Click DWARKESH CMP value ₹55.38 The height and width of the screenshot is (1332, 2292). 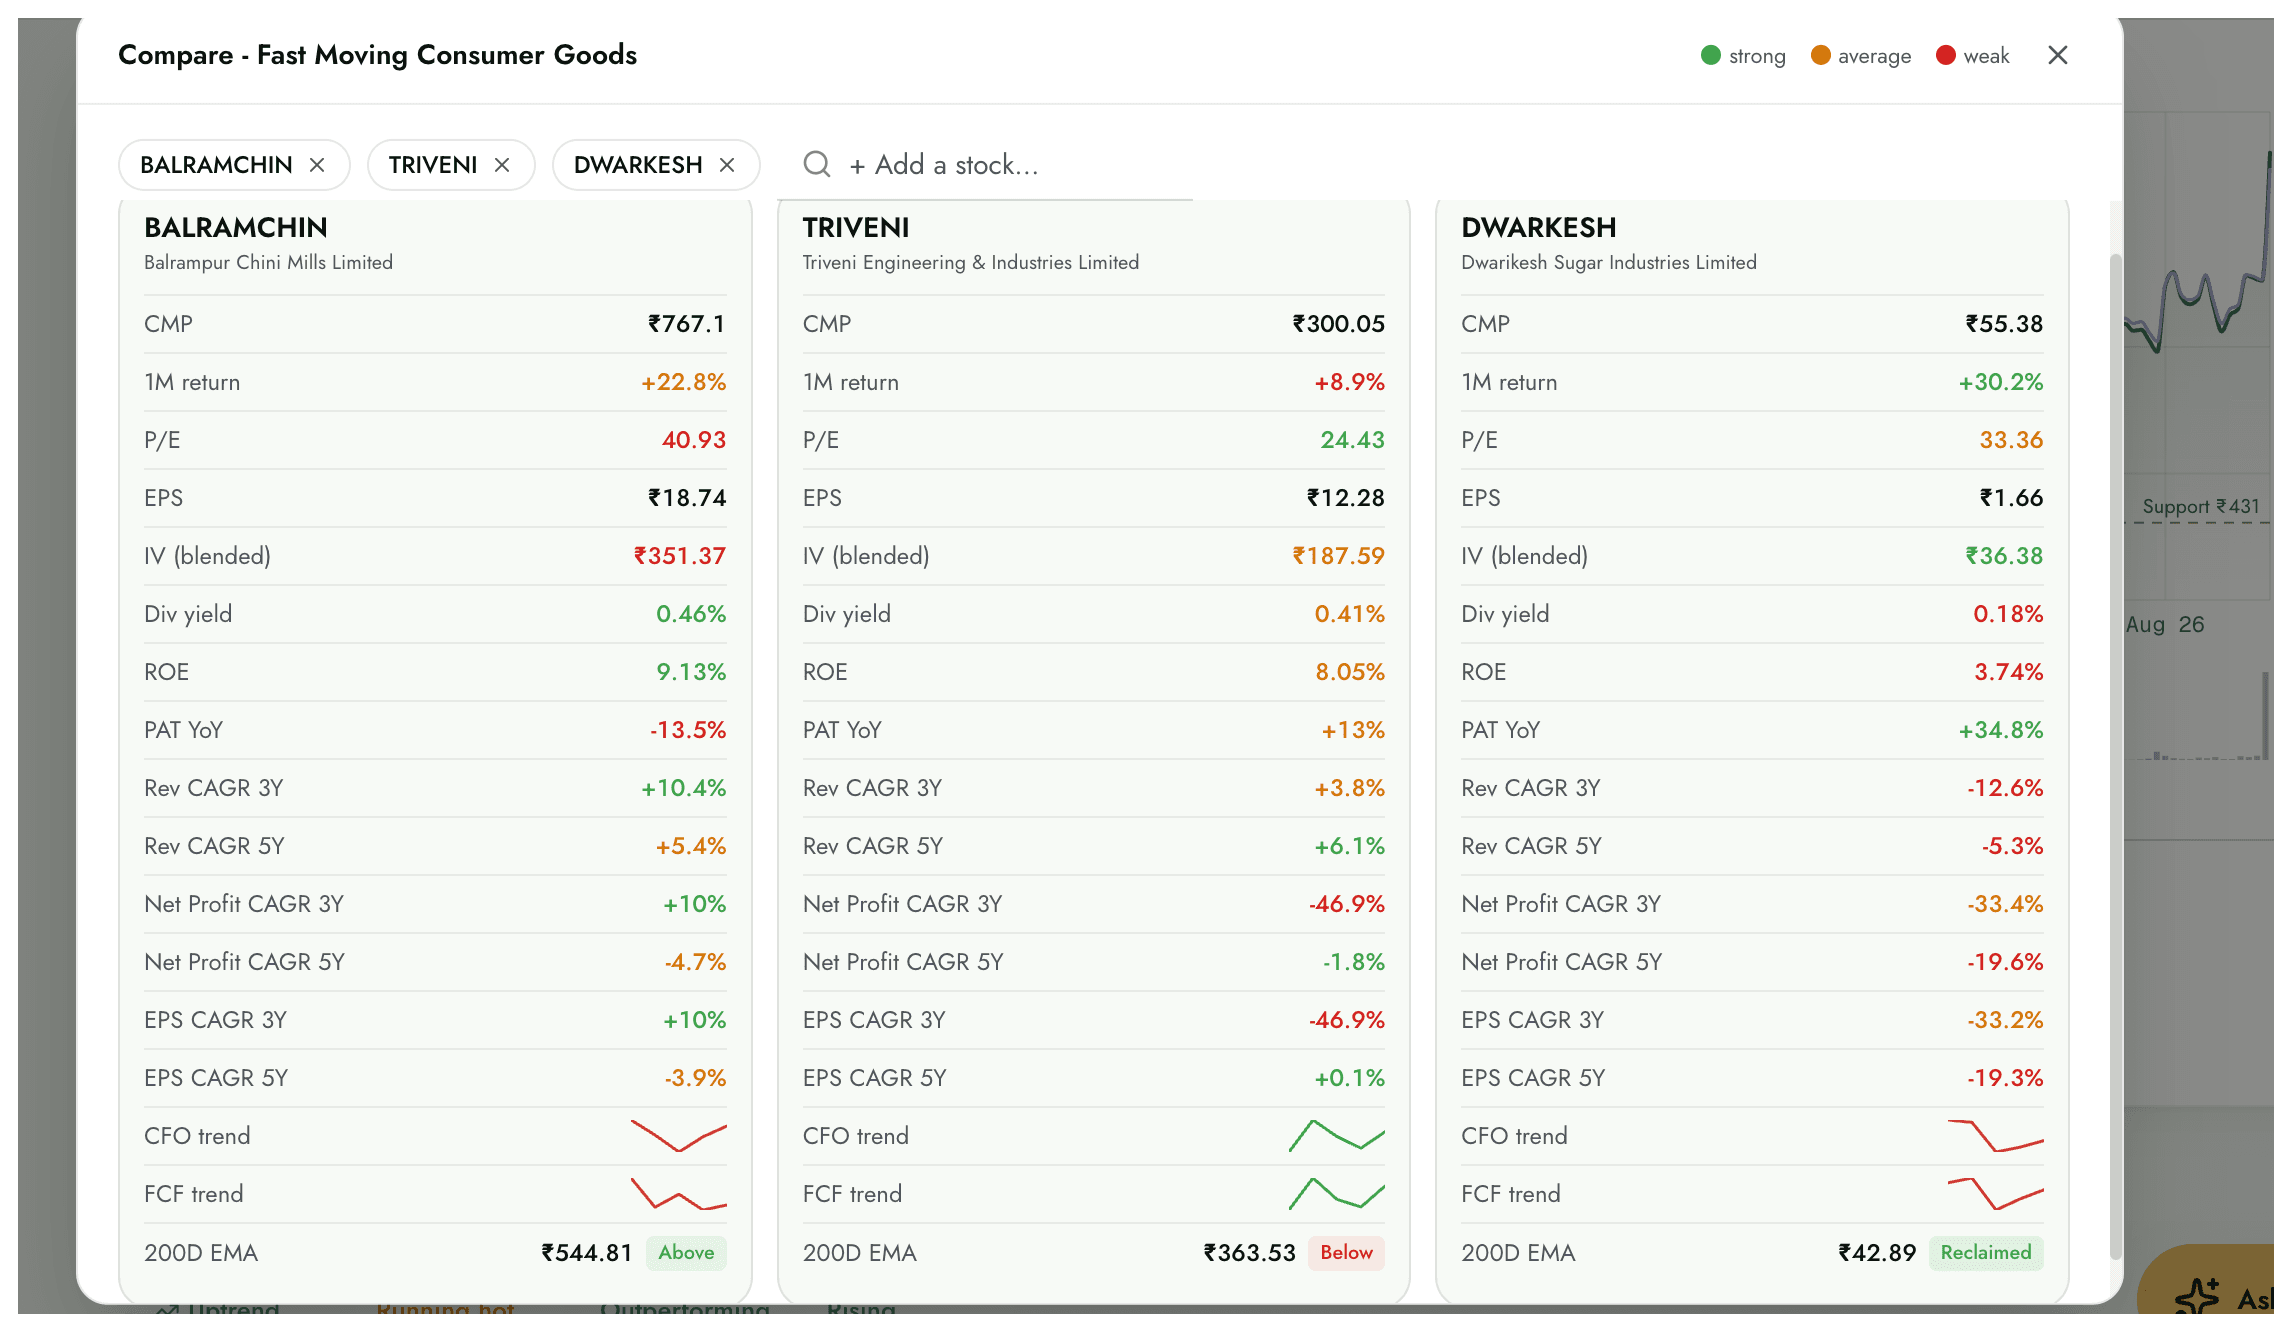[x=2004, y=324]
